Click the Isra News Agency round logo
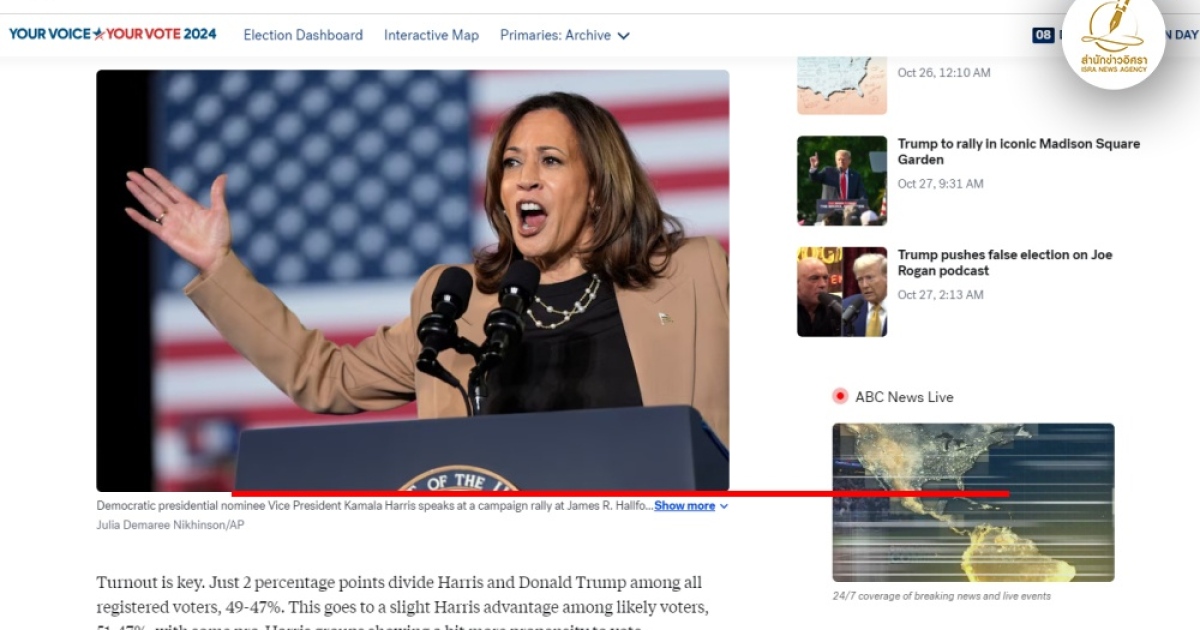 point(1113,40)
